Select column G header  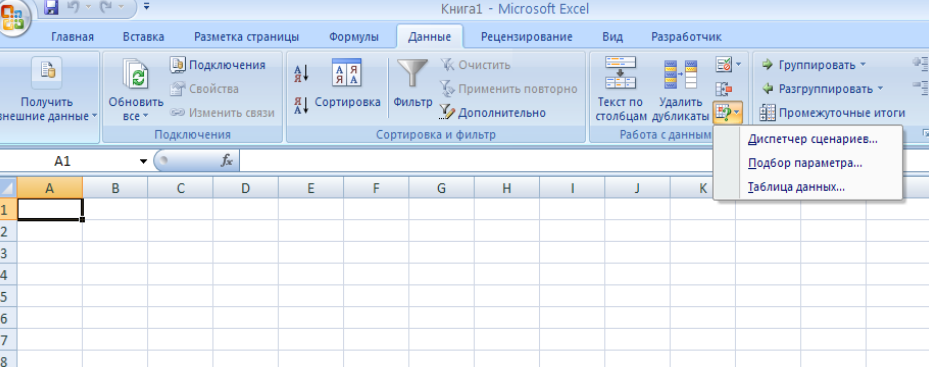441,189
